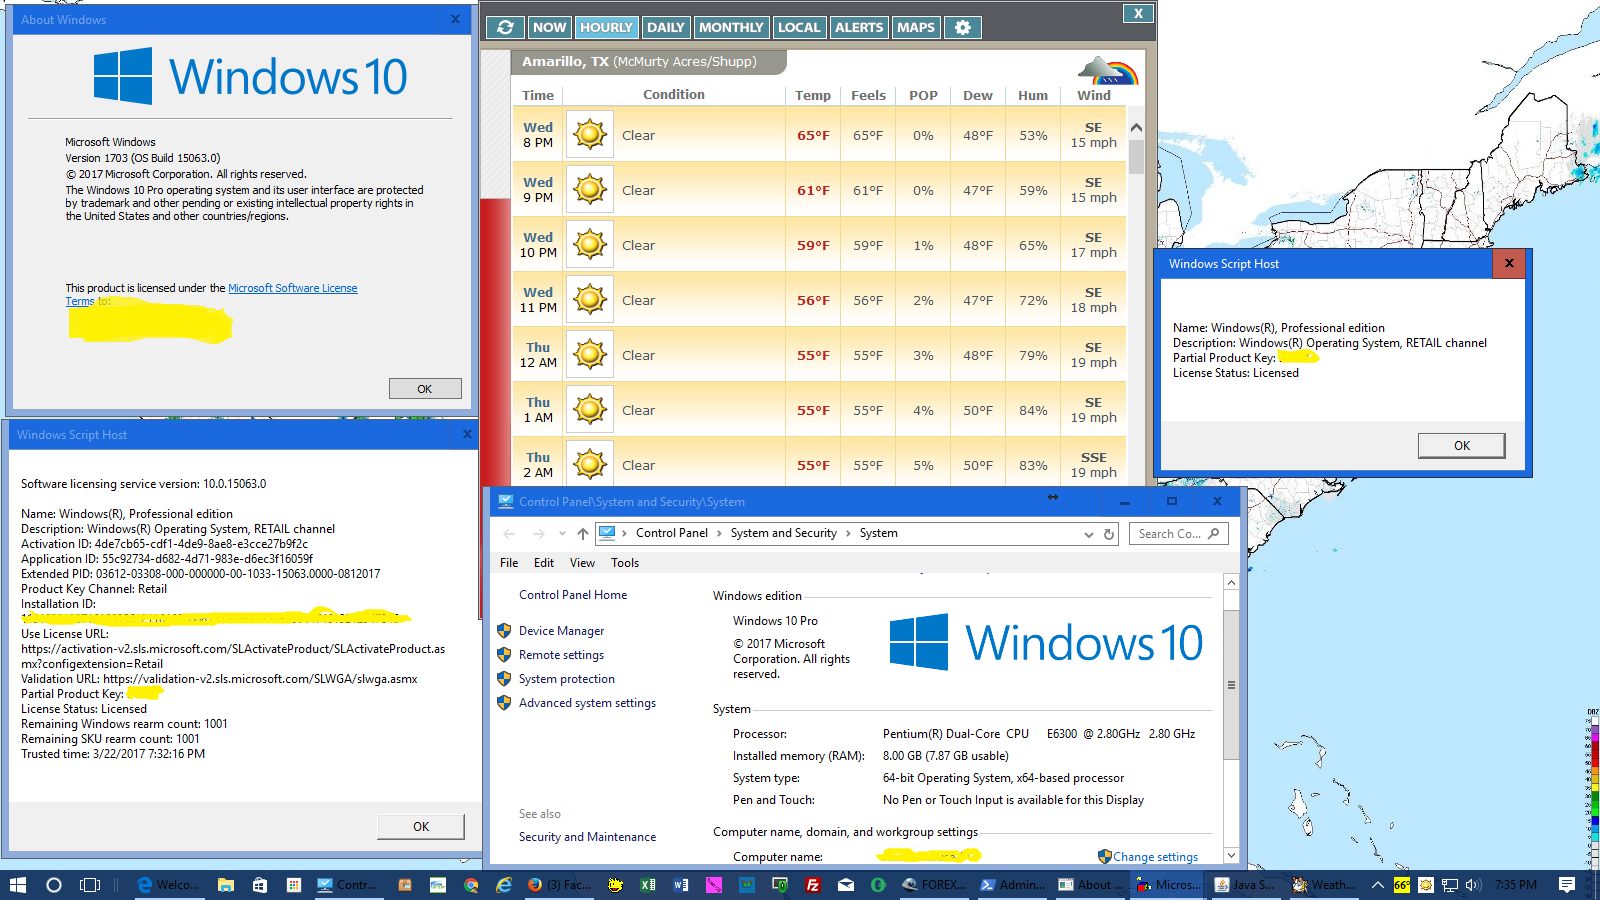Open weather settings gear icon
The image size is (1600, 900).
click(x=962, y=27)
